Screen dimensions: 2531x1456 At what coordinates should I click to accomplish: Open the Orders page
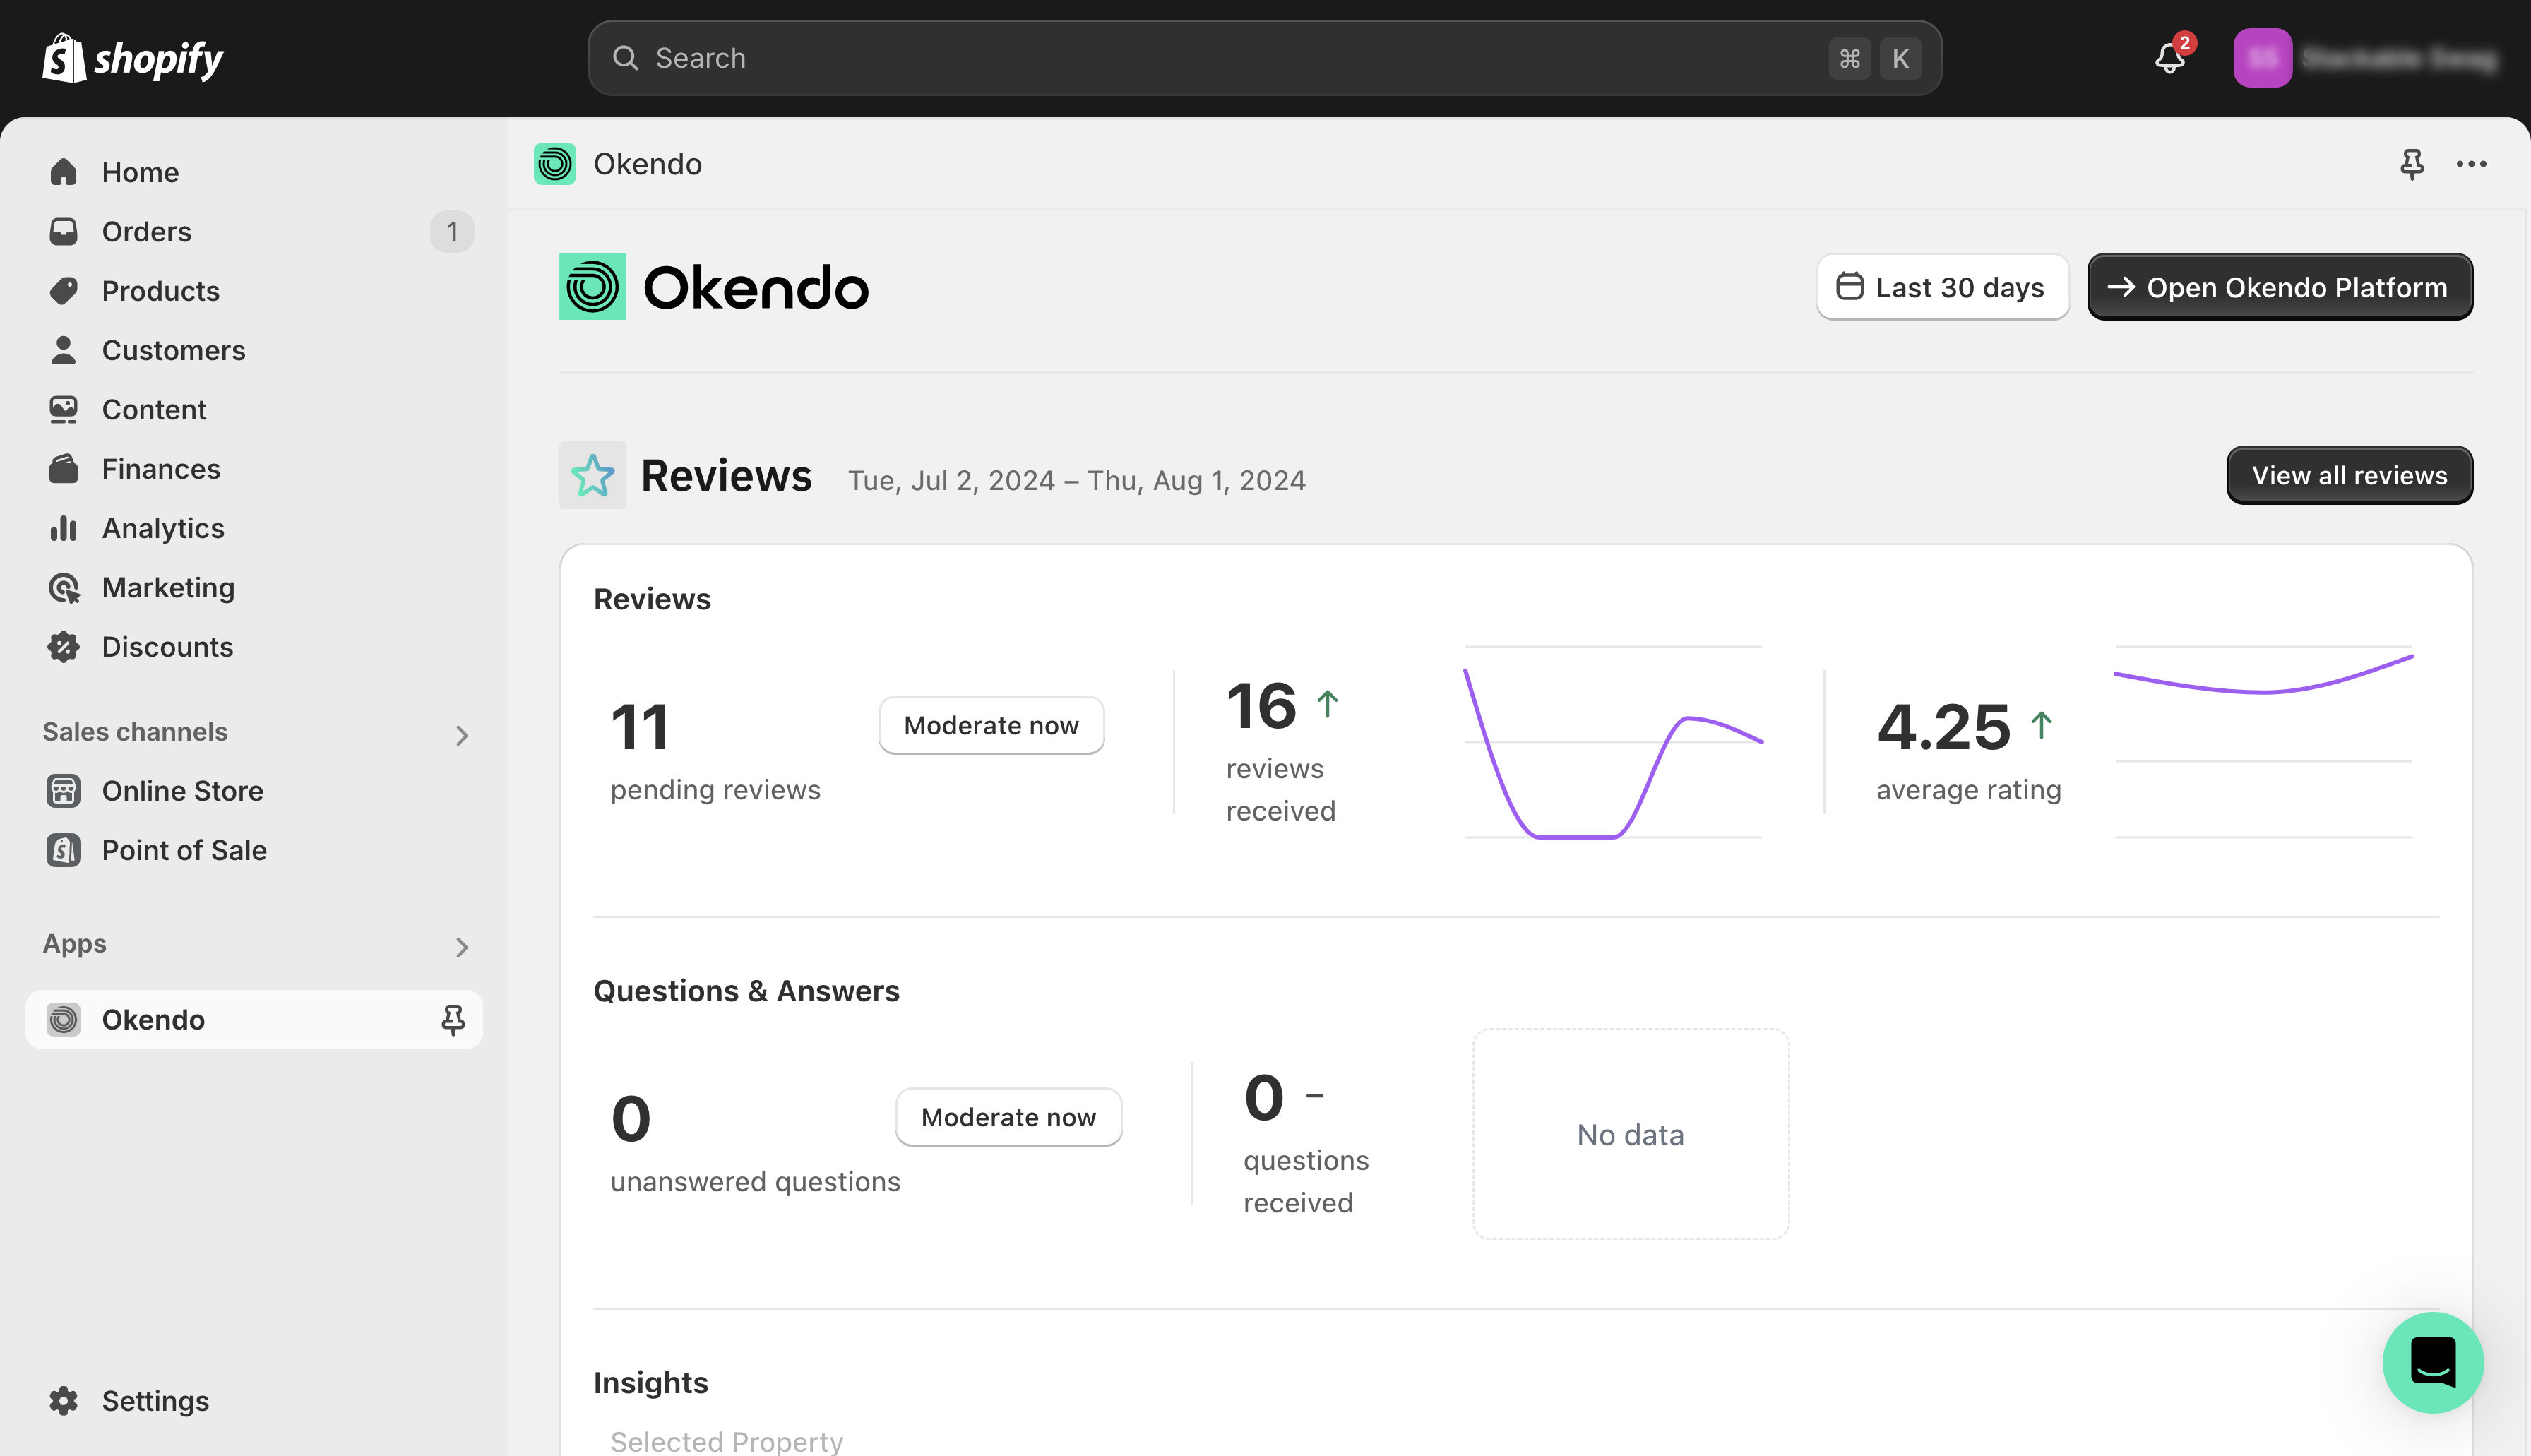(254, 231)
